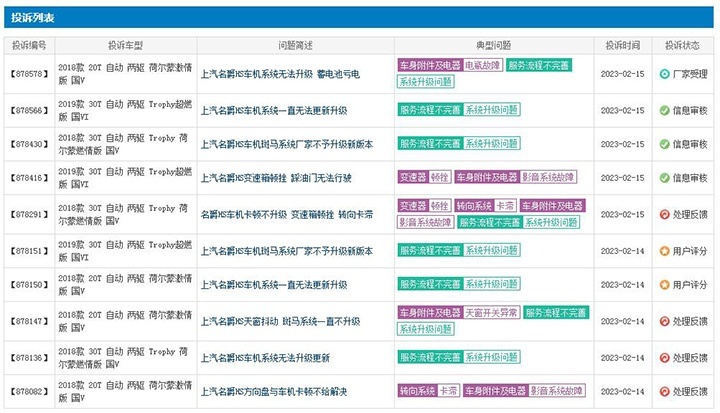Click the 转向系统 tag in row 878291
This screenshot has width=720, height=413.
point(474,206)
